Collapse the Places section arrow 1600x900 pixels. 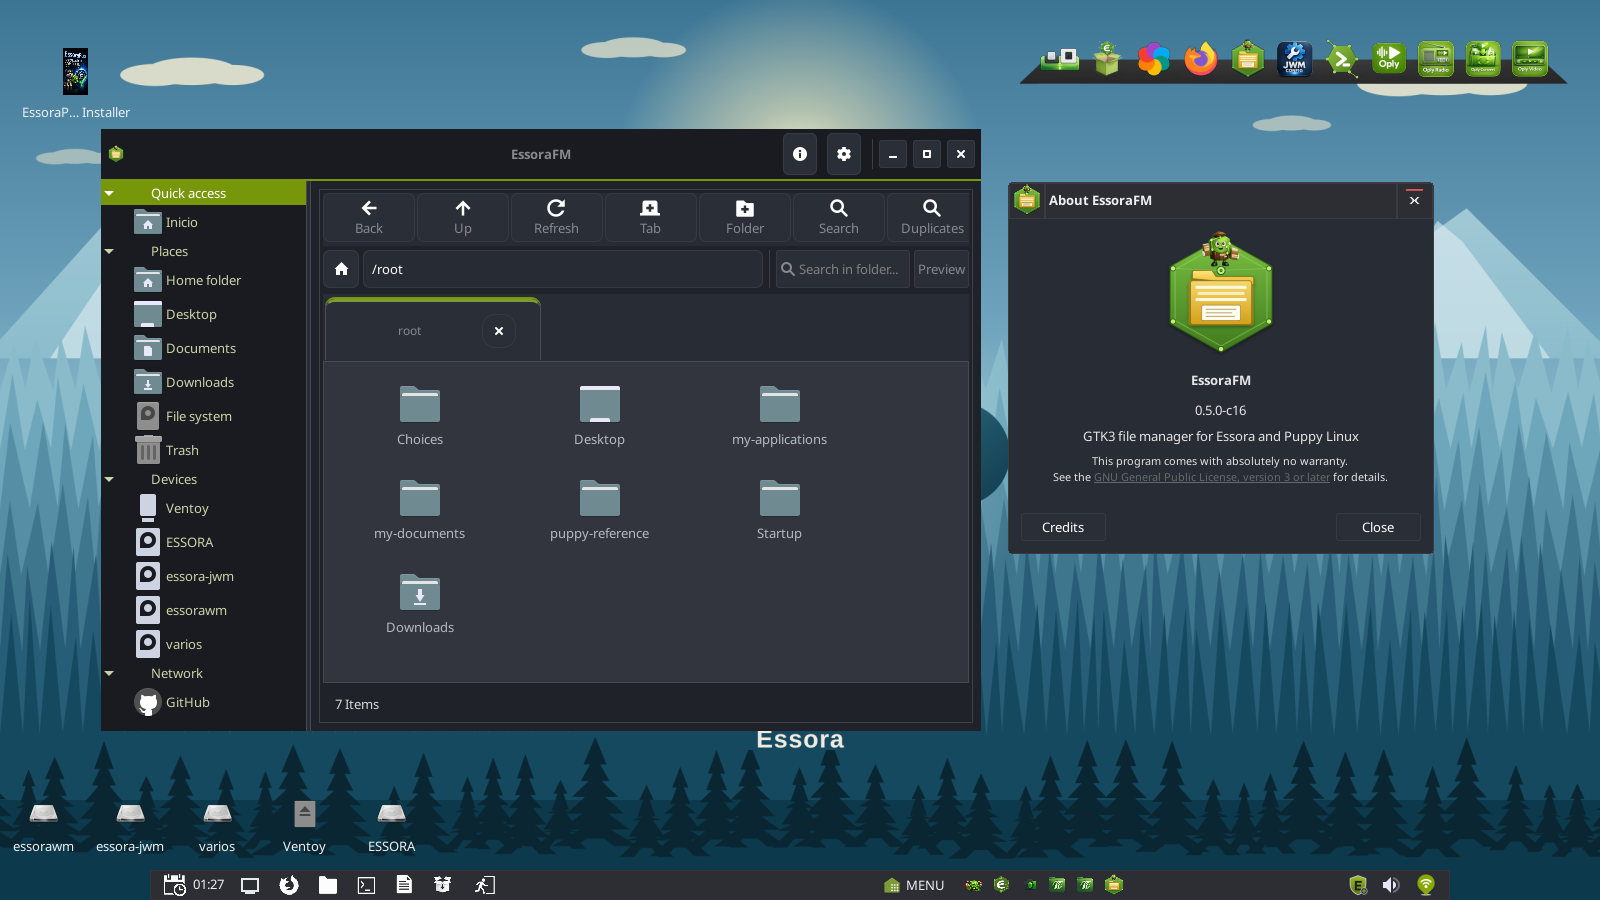pos(109,251)
